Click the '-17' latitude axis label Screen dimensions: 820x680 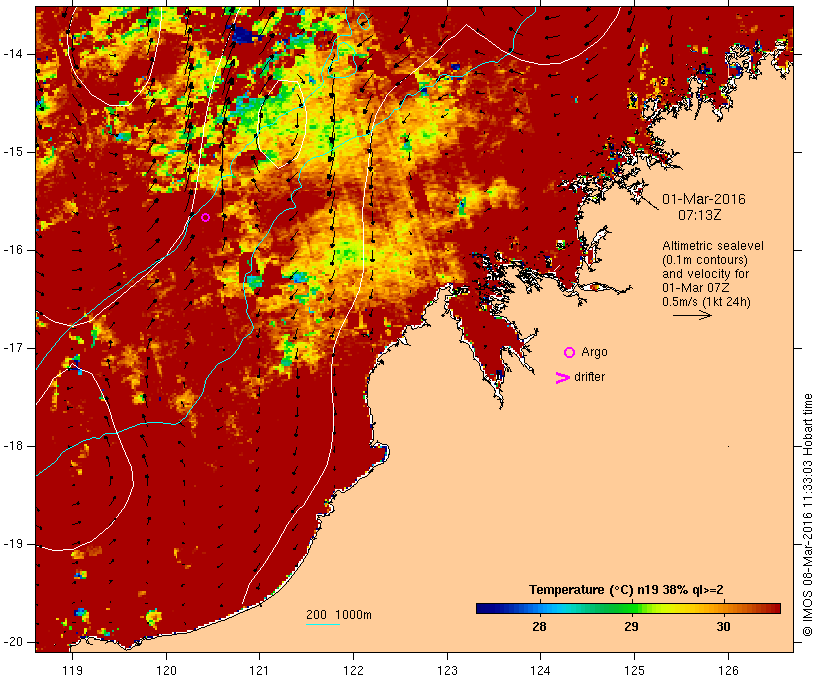[12, 348]
